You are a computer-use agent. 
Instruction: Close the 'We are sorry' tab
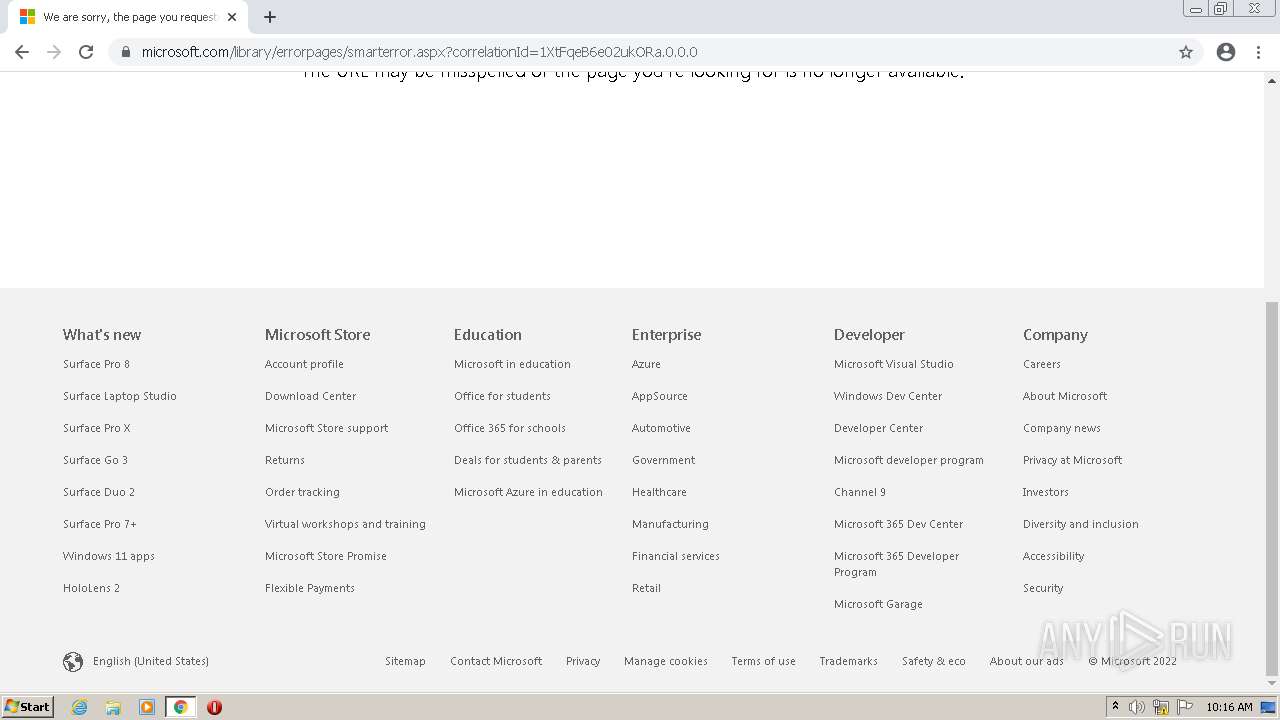tap(232, 17)
